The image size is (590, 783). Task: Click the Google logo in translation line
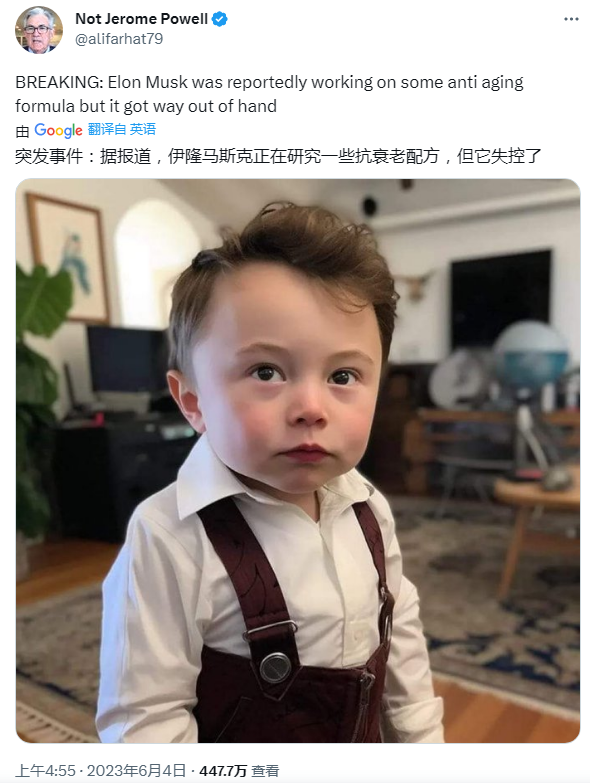pyautogui.click(x=58, y=130)
